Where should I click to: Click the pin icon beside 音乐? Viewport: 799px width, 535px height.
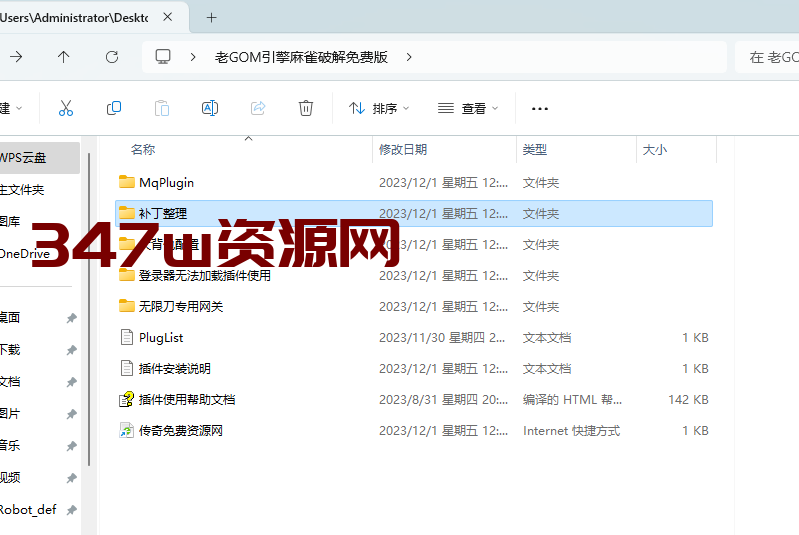tap(71, 446)
